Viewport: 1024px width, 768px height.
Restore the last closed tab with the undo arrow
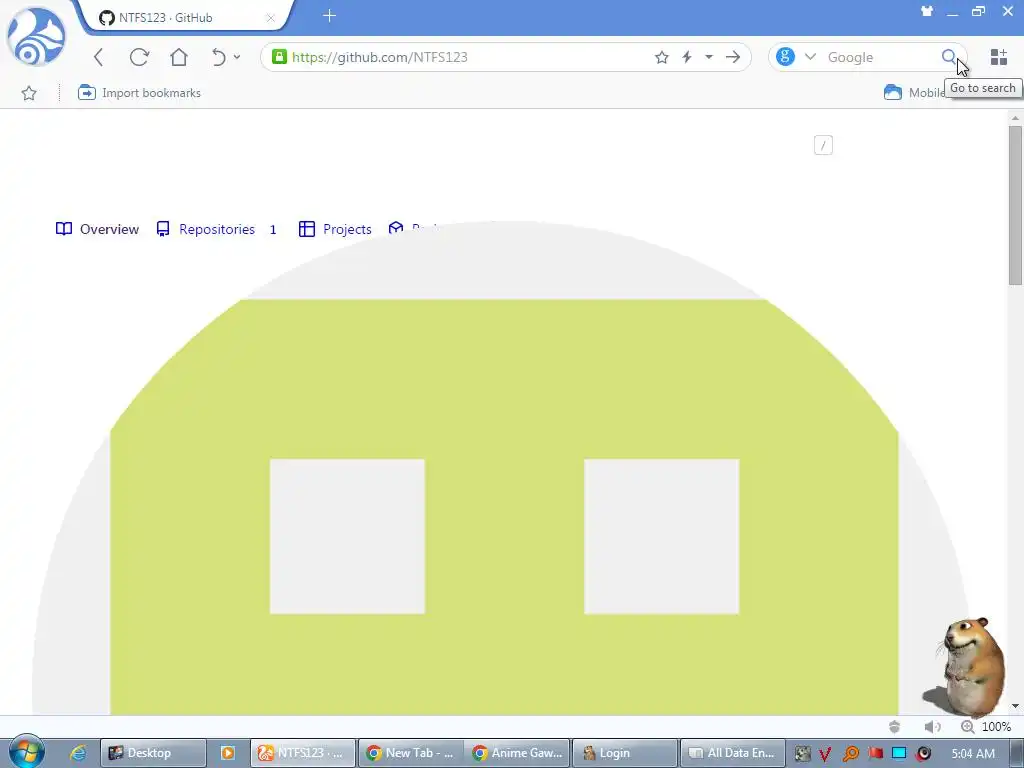coord(218,57)
